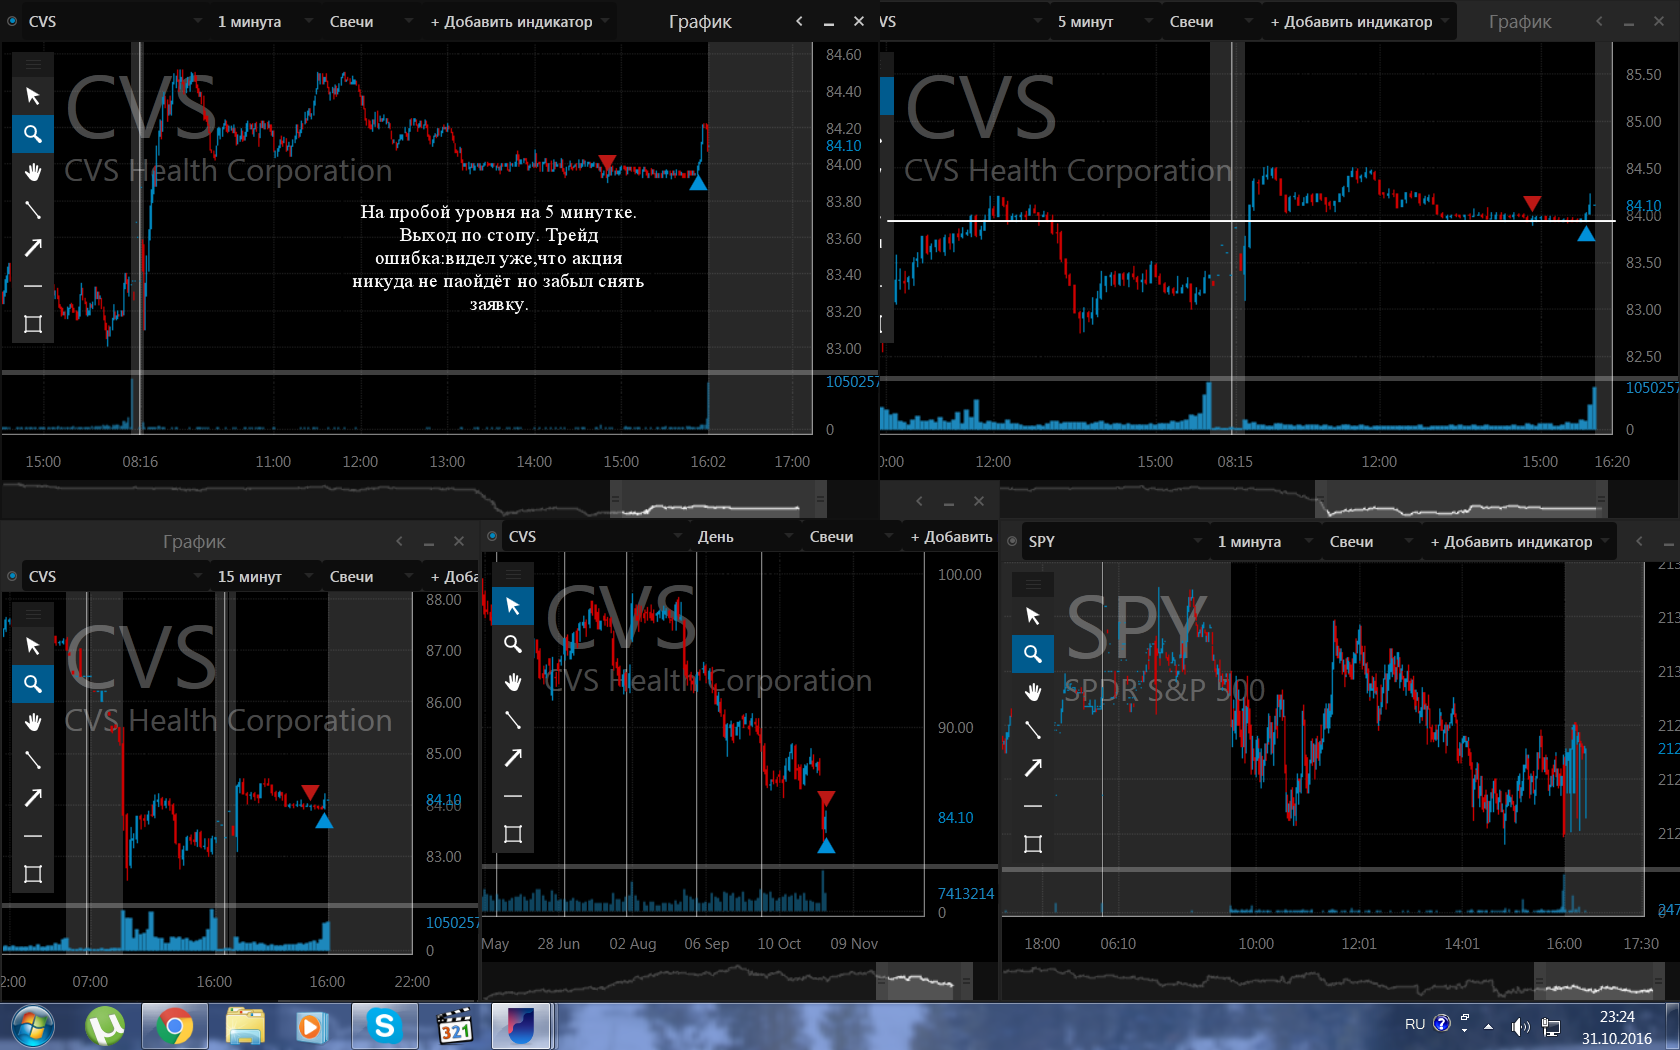Toggle the link radio beside CVS in daily chart
This screenshot has height=1050, width=1680.
pyautogui.click(x=492, y=536)
